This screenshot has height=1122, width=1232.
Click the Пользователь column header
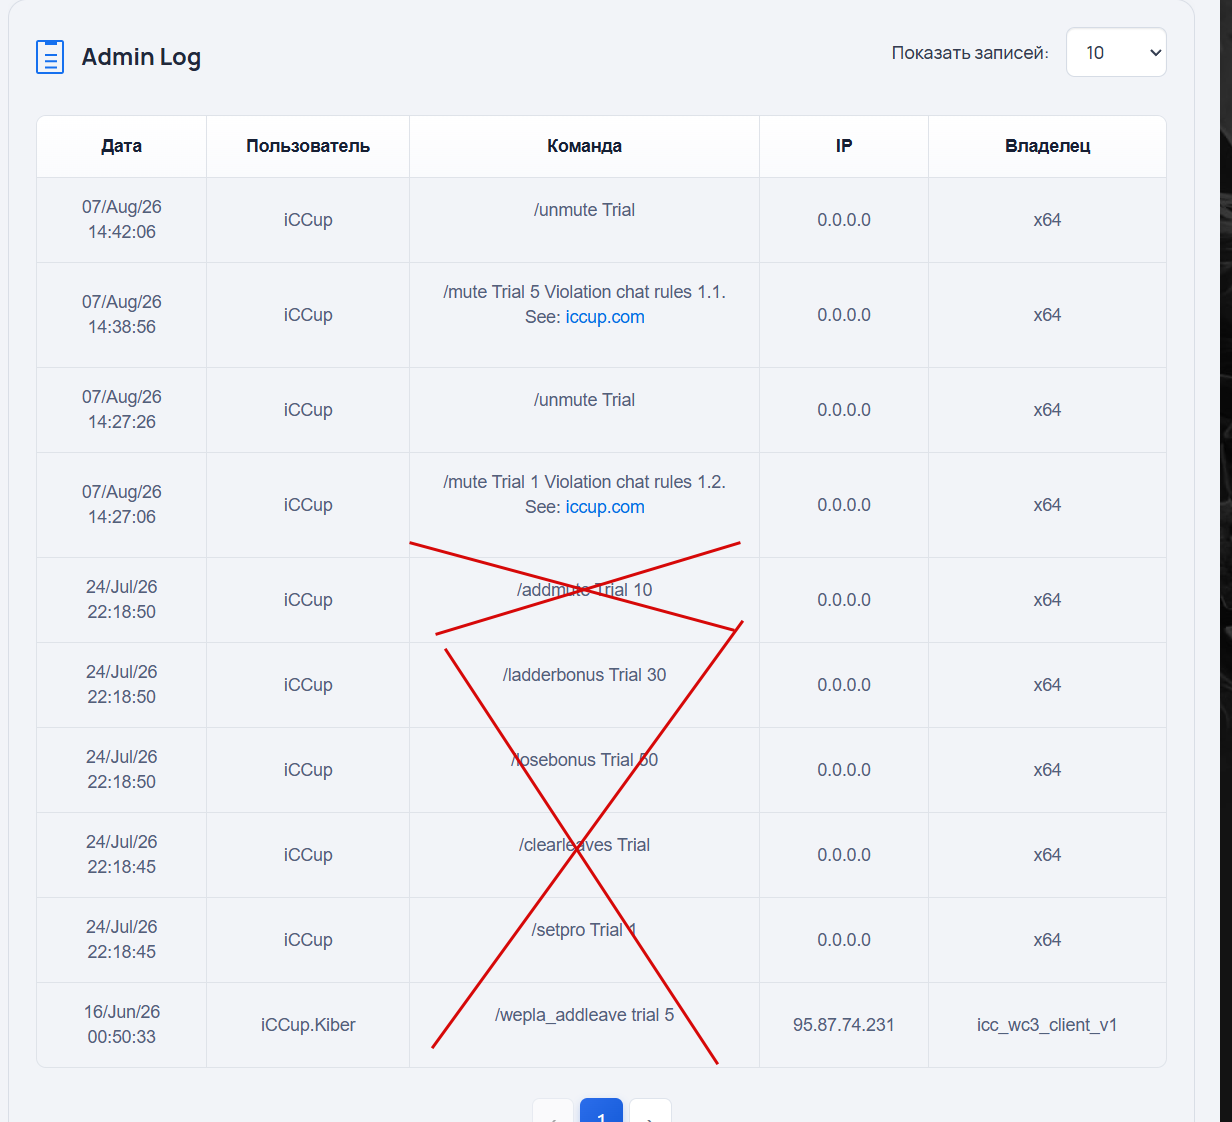308,146
